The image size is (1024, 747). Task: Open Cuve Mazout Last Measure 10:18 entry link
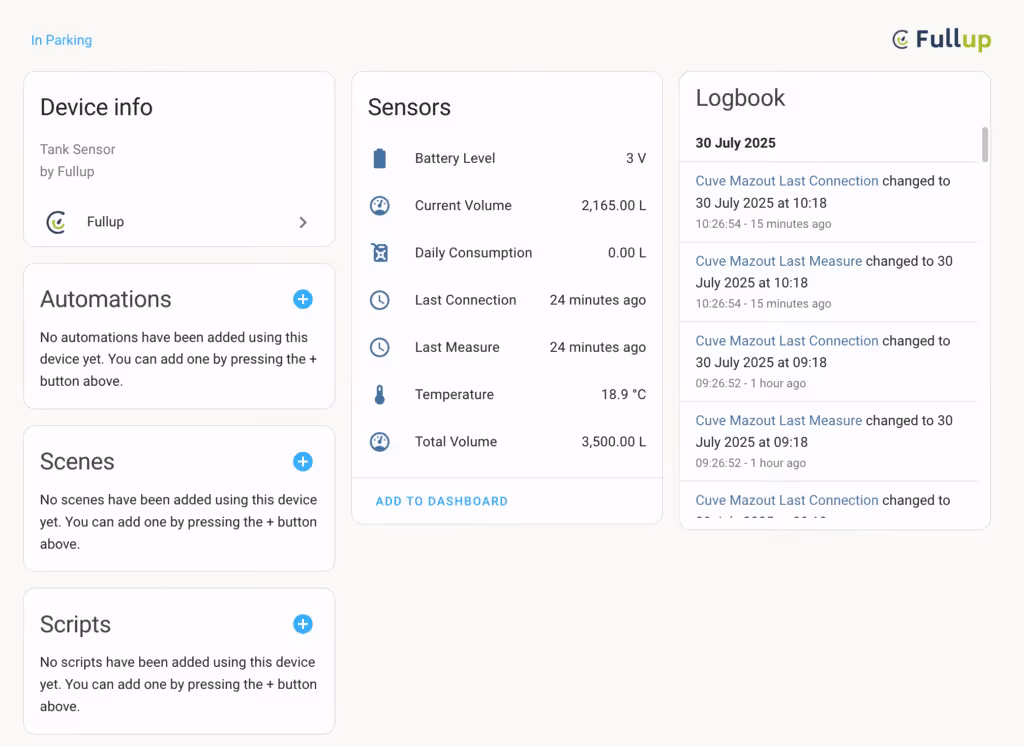(x=778, y=261)
